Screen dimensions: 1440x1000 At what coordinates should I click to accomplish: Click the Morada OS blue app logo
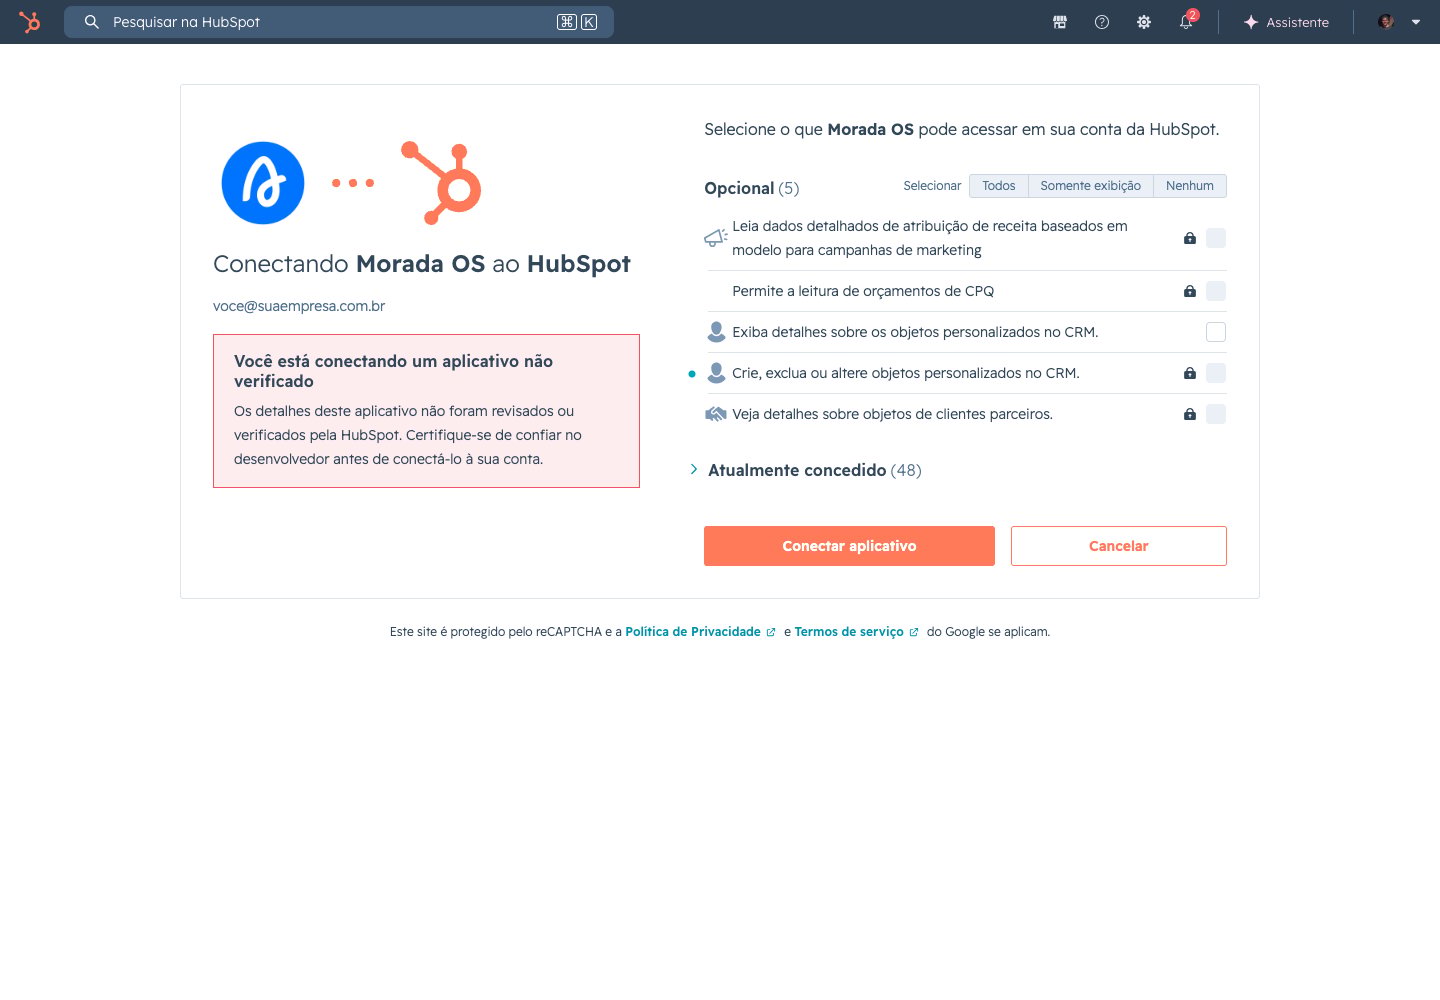(x=263, y=183)
